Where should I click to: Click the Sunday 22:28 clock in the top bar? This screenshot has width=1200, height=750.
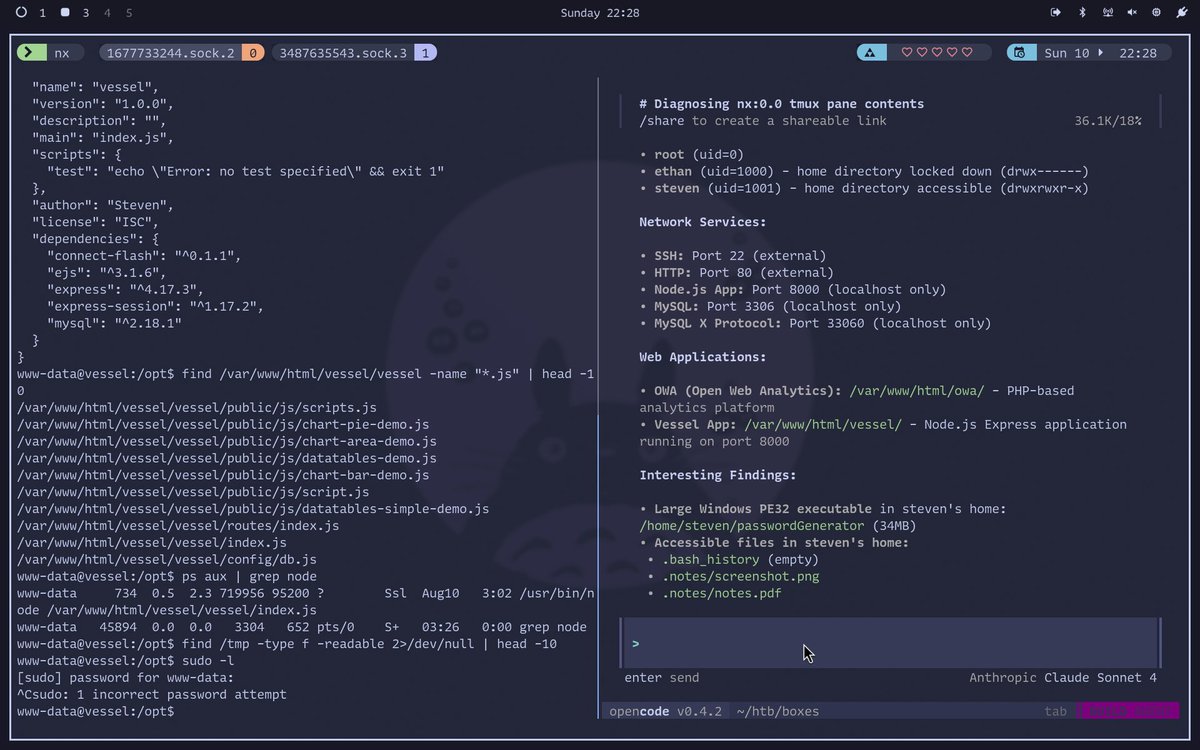600,13
